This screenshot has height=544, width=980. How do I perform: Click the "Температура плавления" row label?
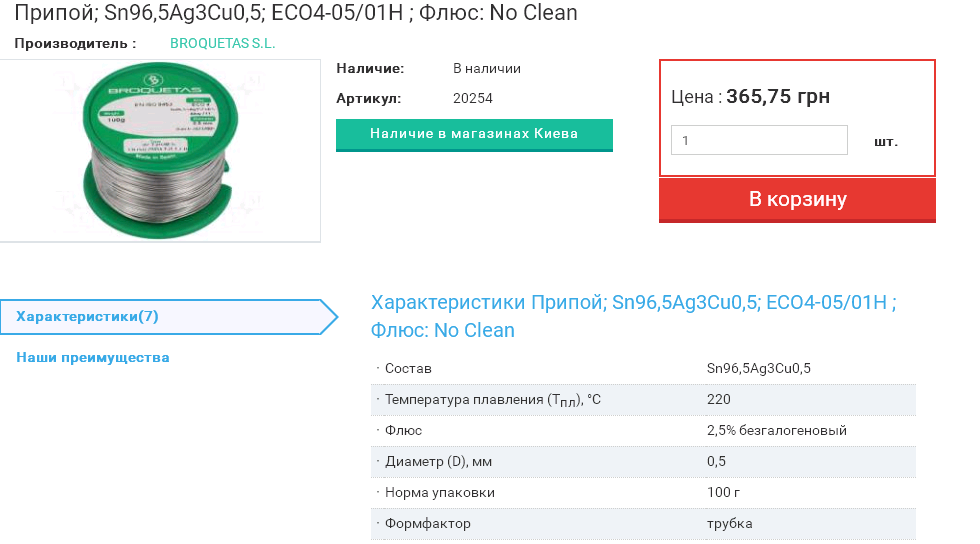click(492, 400)
